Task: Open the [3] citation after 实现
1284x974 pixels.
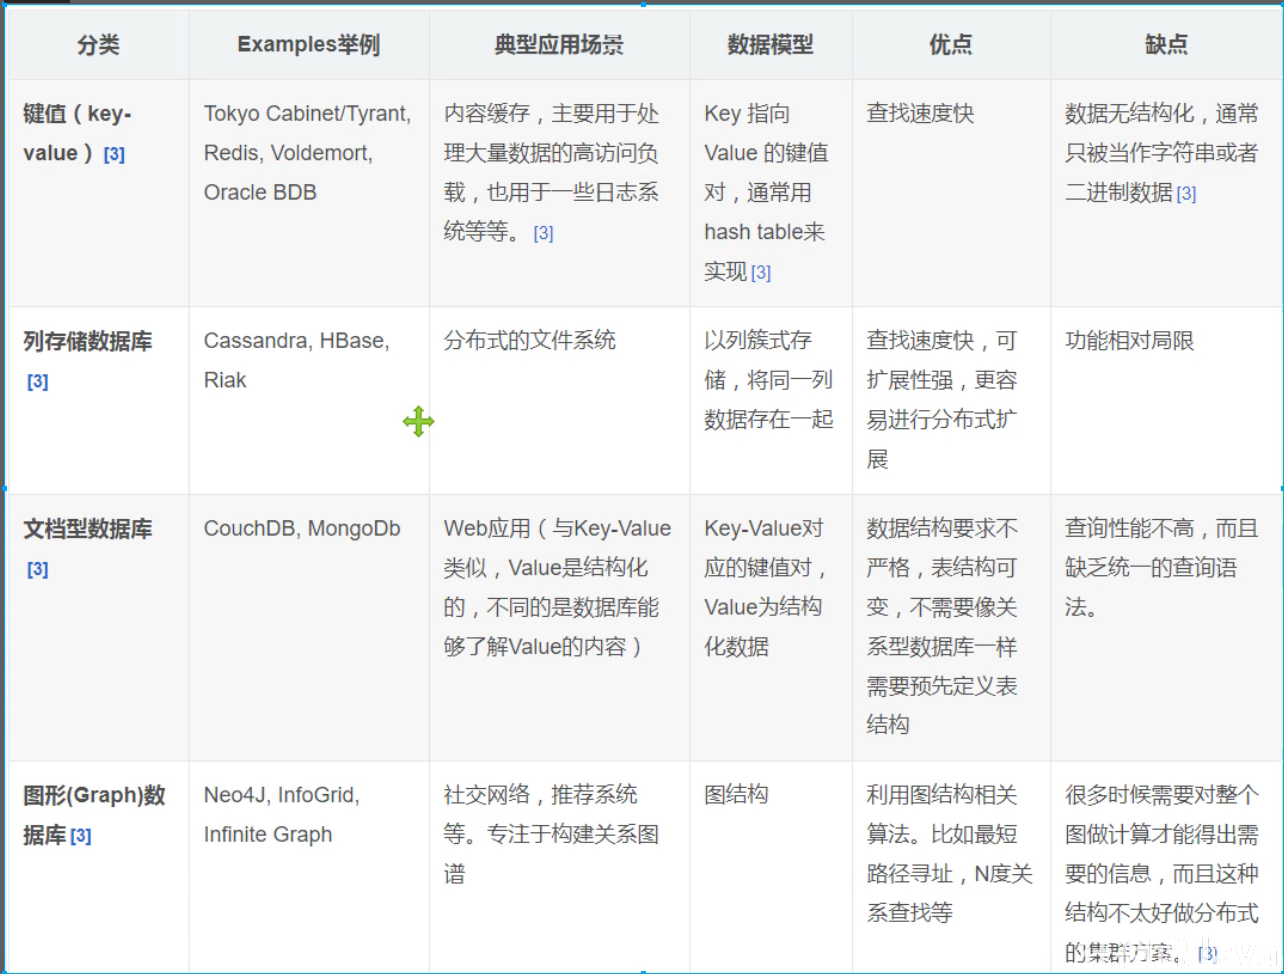Action: (761, 272)
